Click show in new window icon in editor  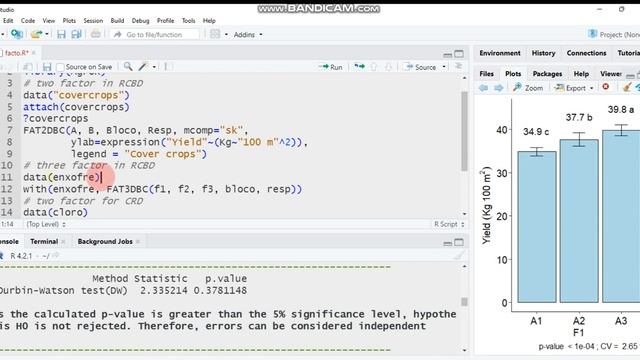pyautogui.click(x=28, y=67)
